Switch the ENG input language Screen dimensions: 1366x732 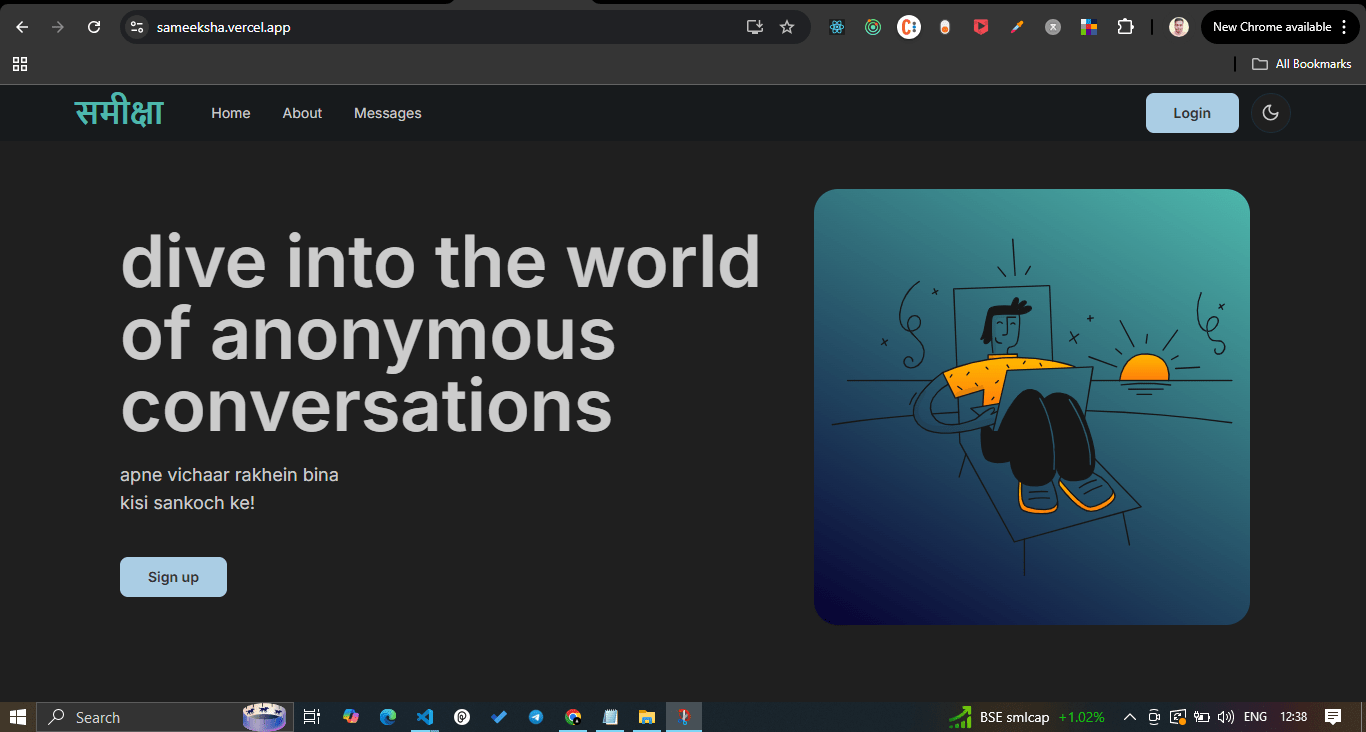[1255, 717]
